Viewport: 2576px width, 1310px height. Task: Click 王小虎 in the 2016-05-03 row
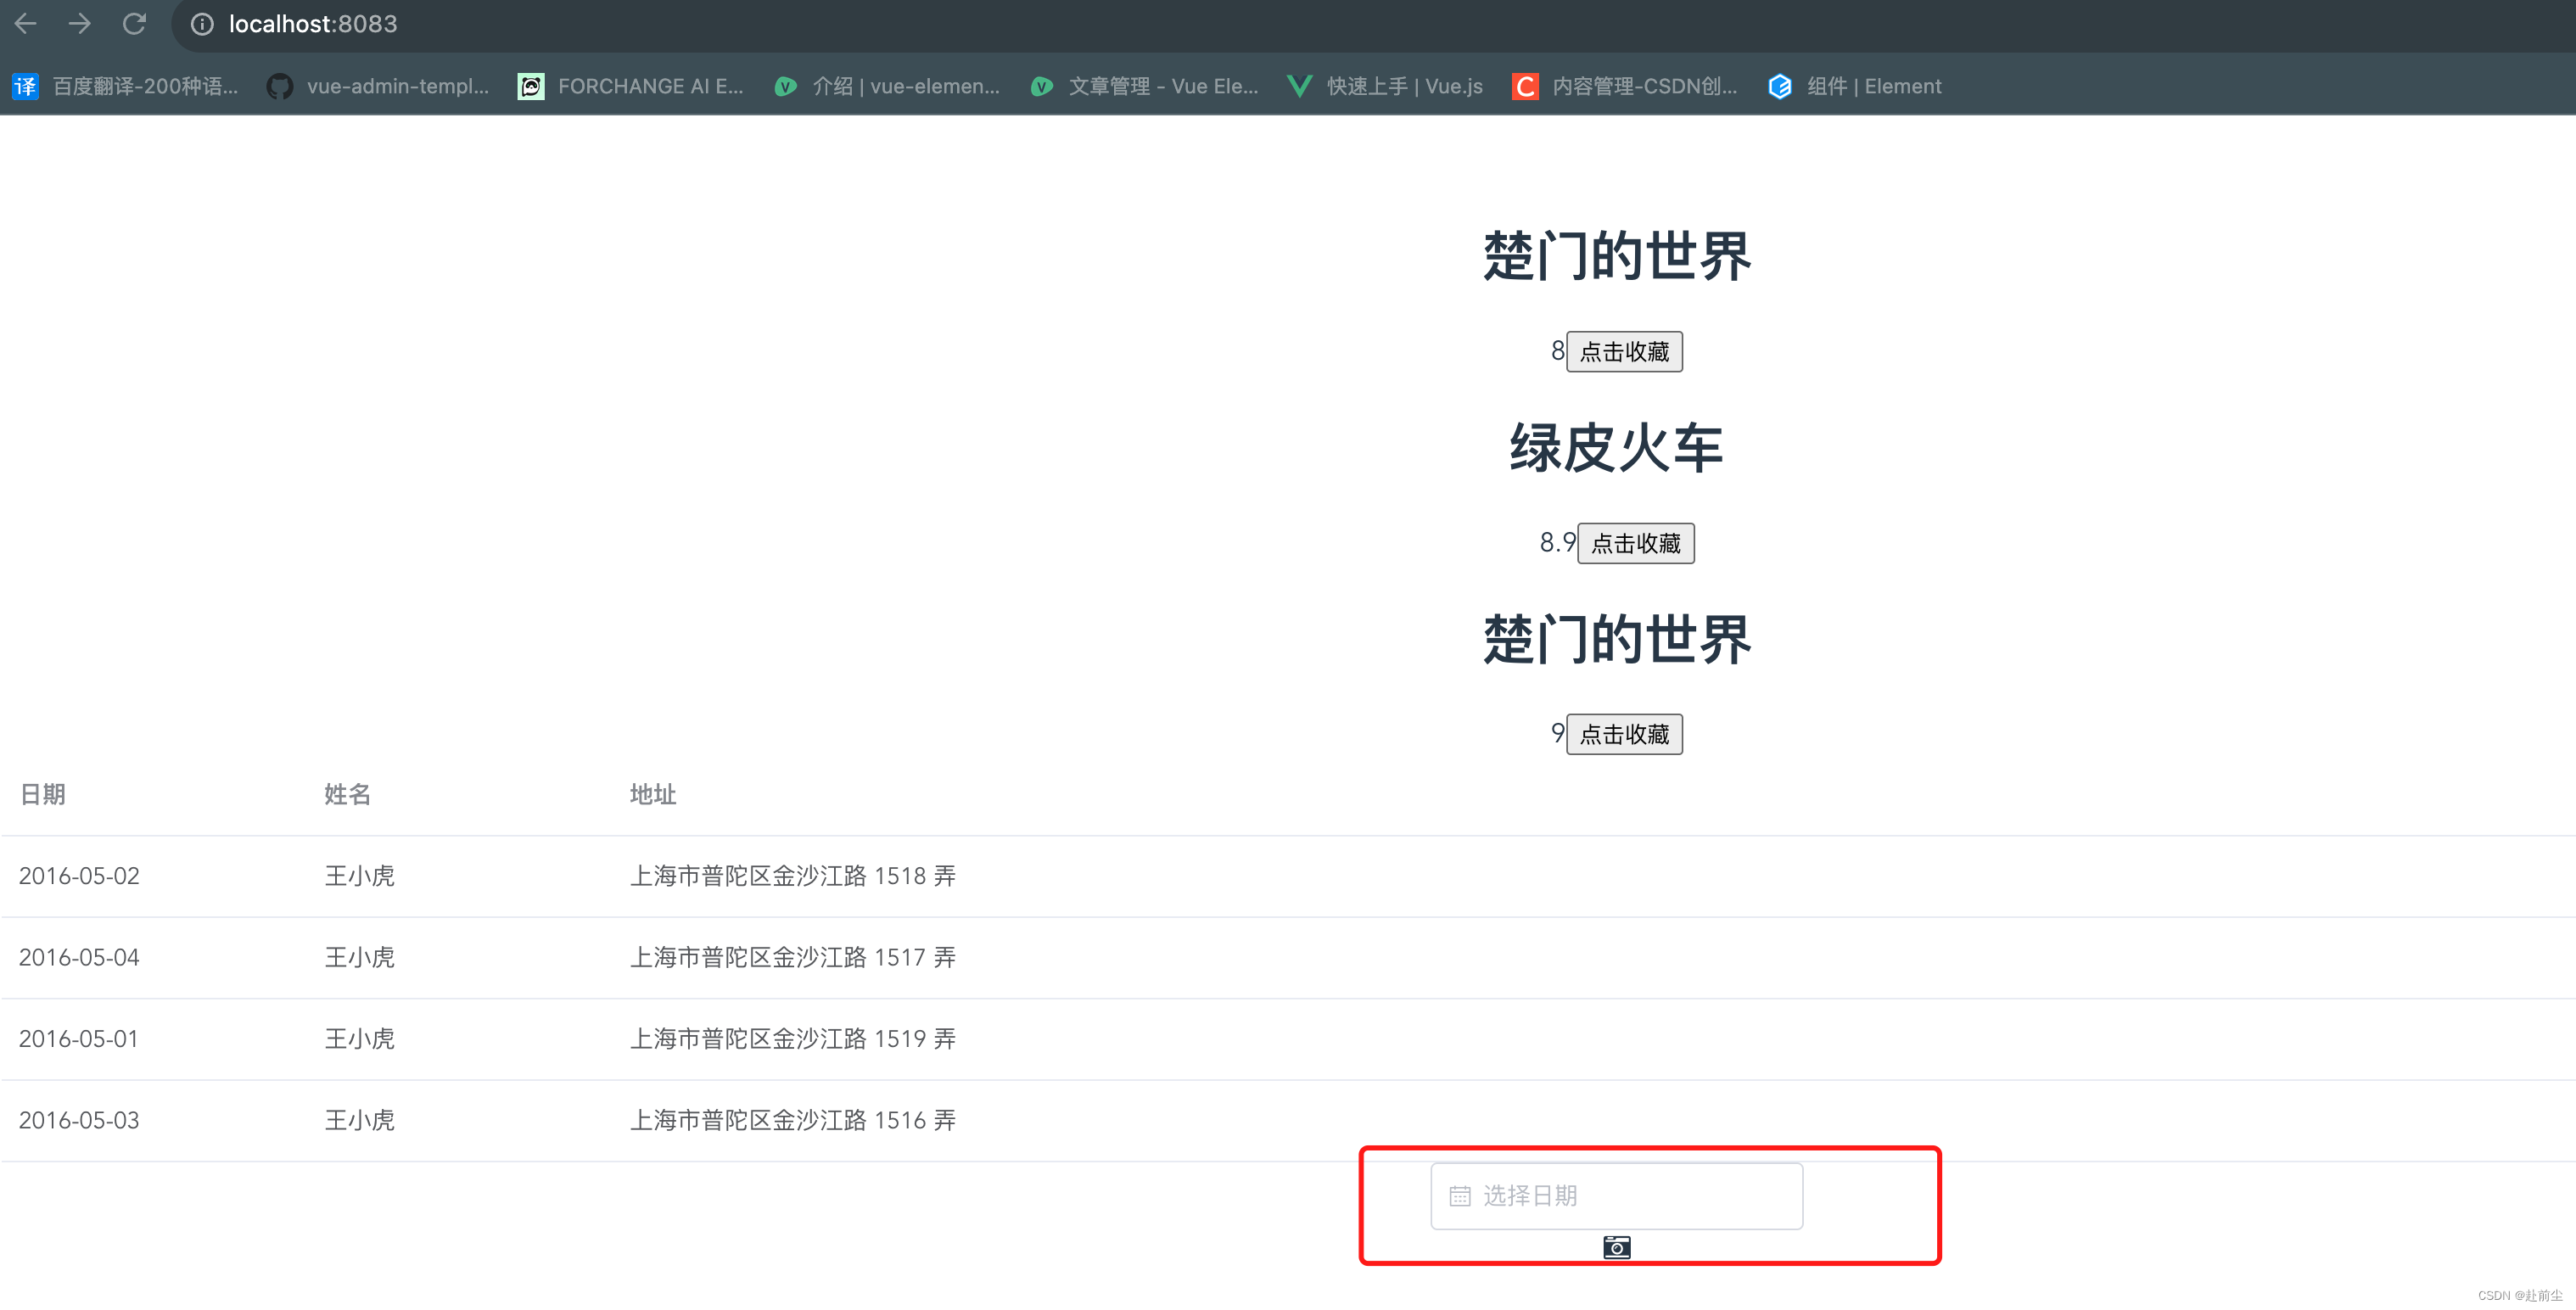[360, 1120]
